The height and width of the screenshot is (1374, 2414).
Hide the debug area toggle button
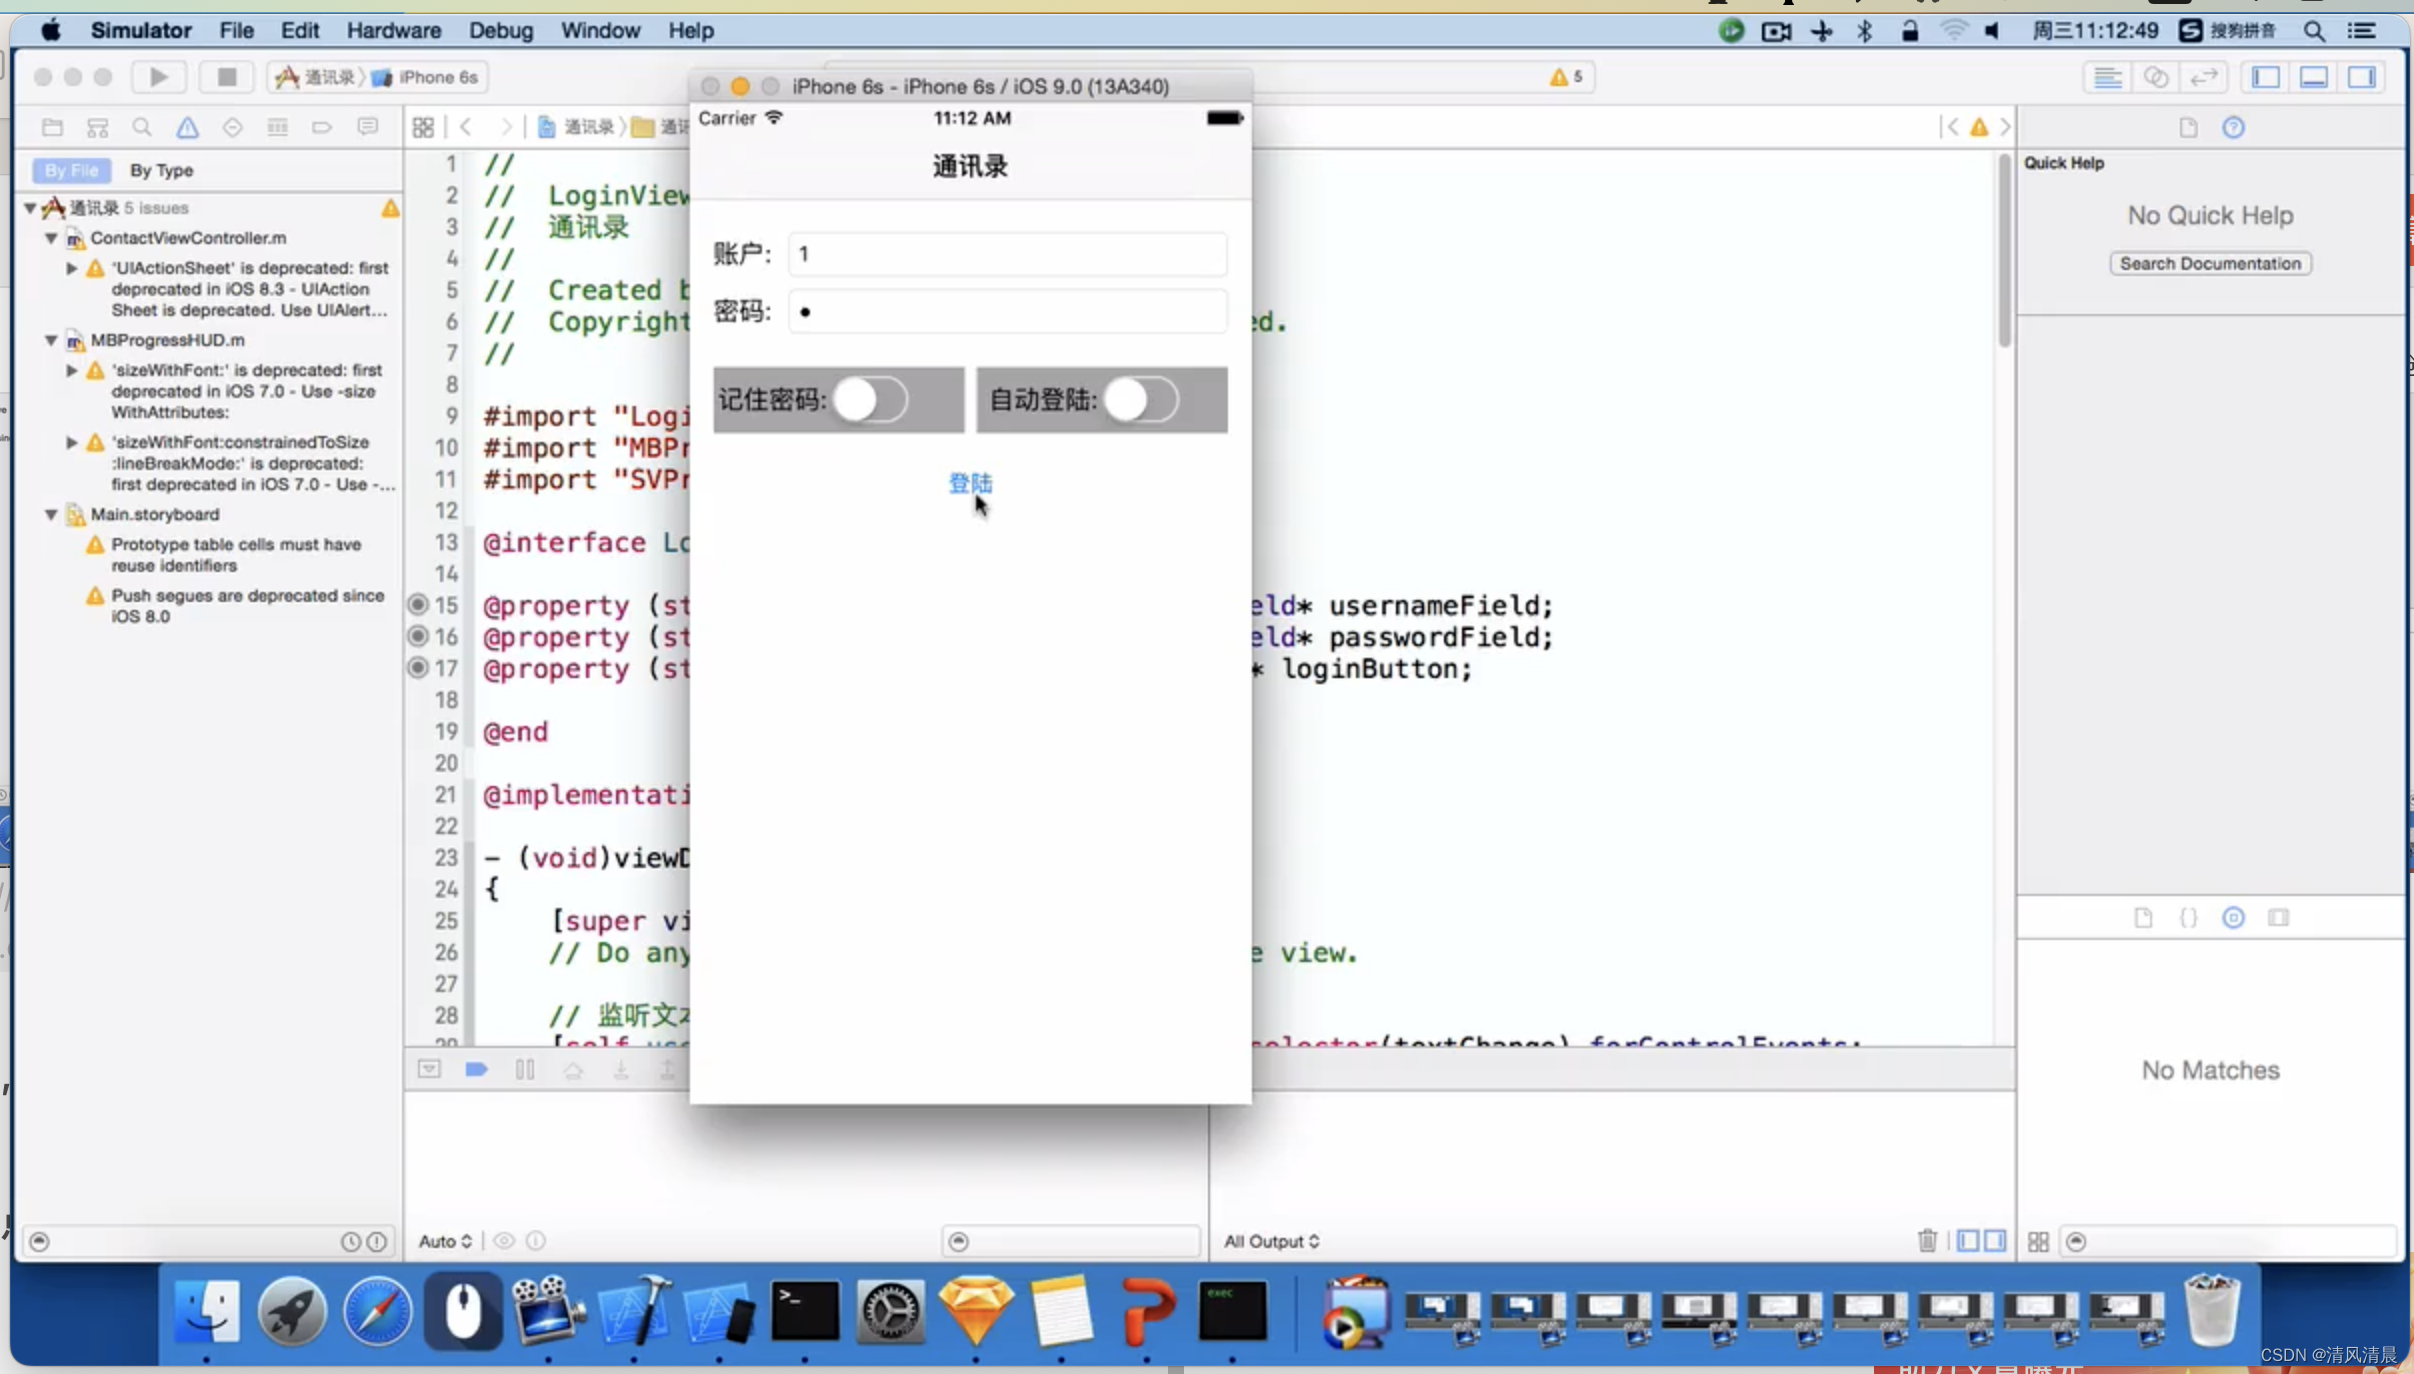pyautogui.click(x=429, y=1069)
